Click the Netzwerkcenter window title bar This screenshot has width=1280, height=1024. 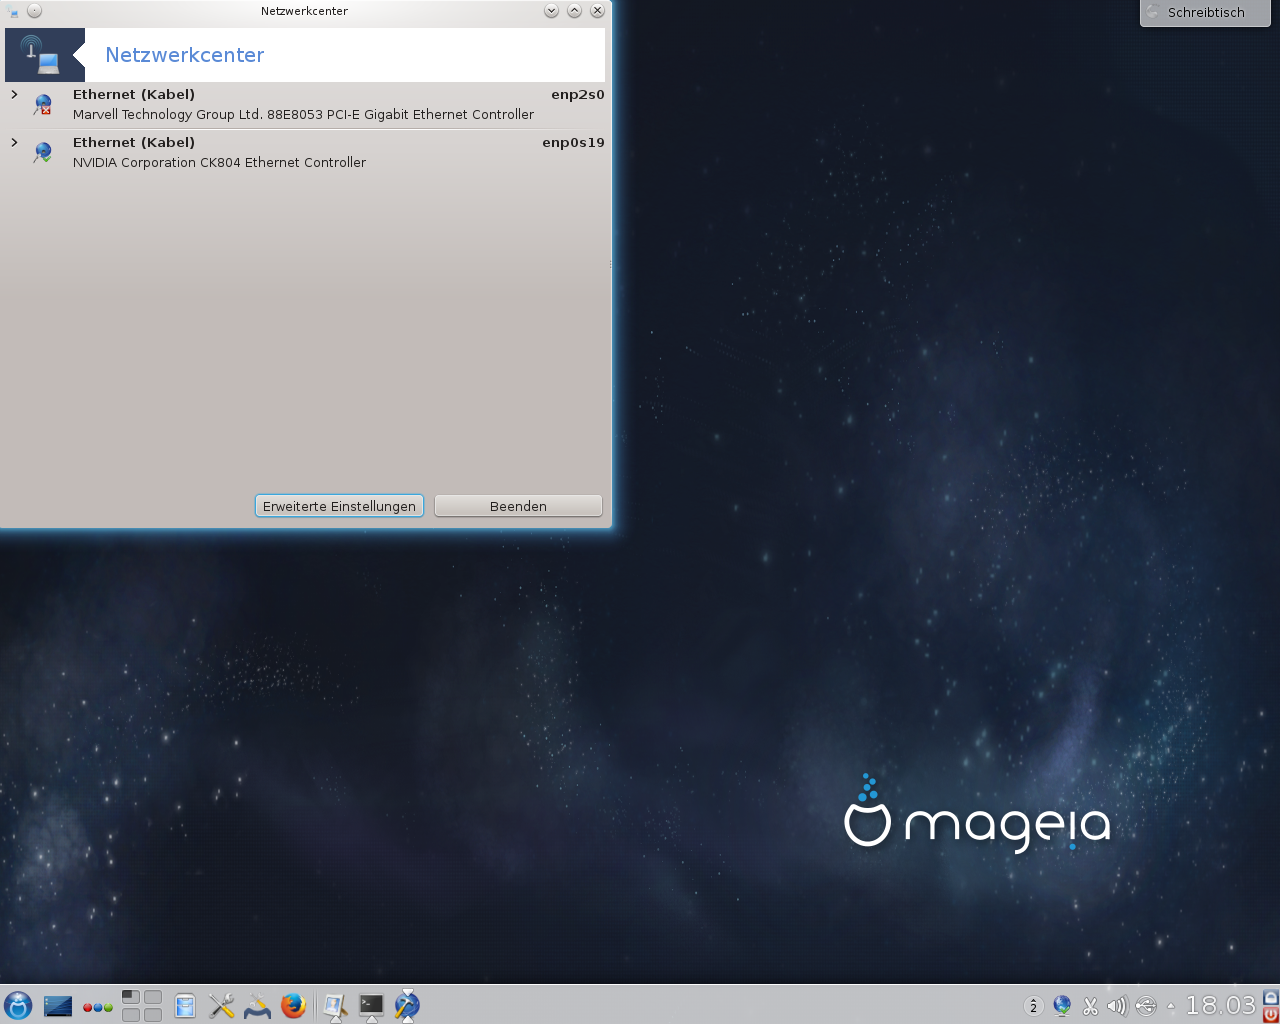(x=304, y=11)
